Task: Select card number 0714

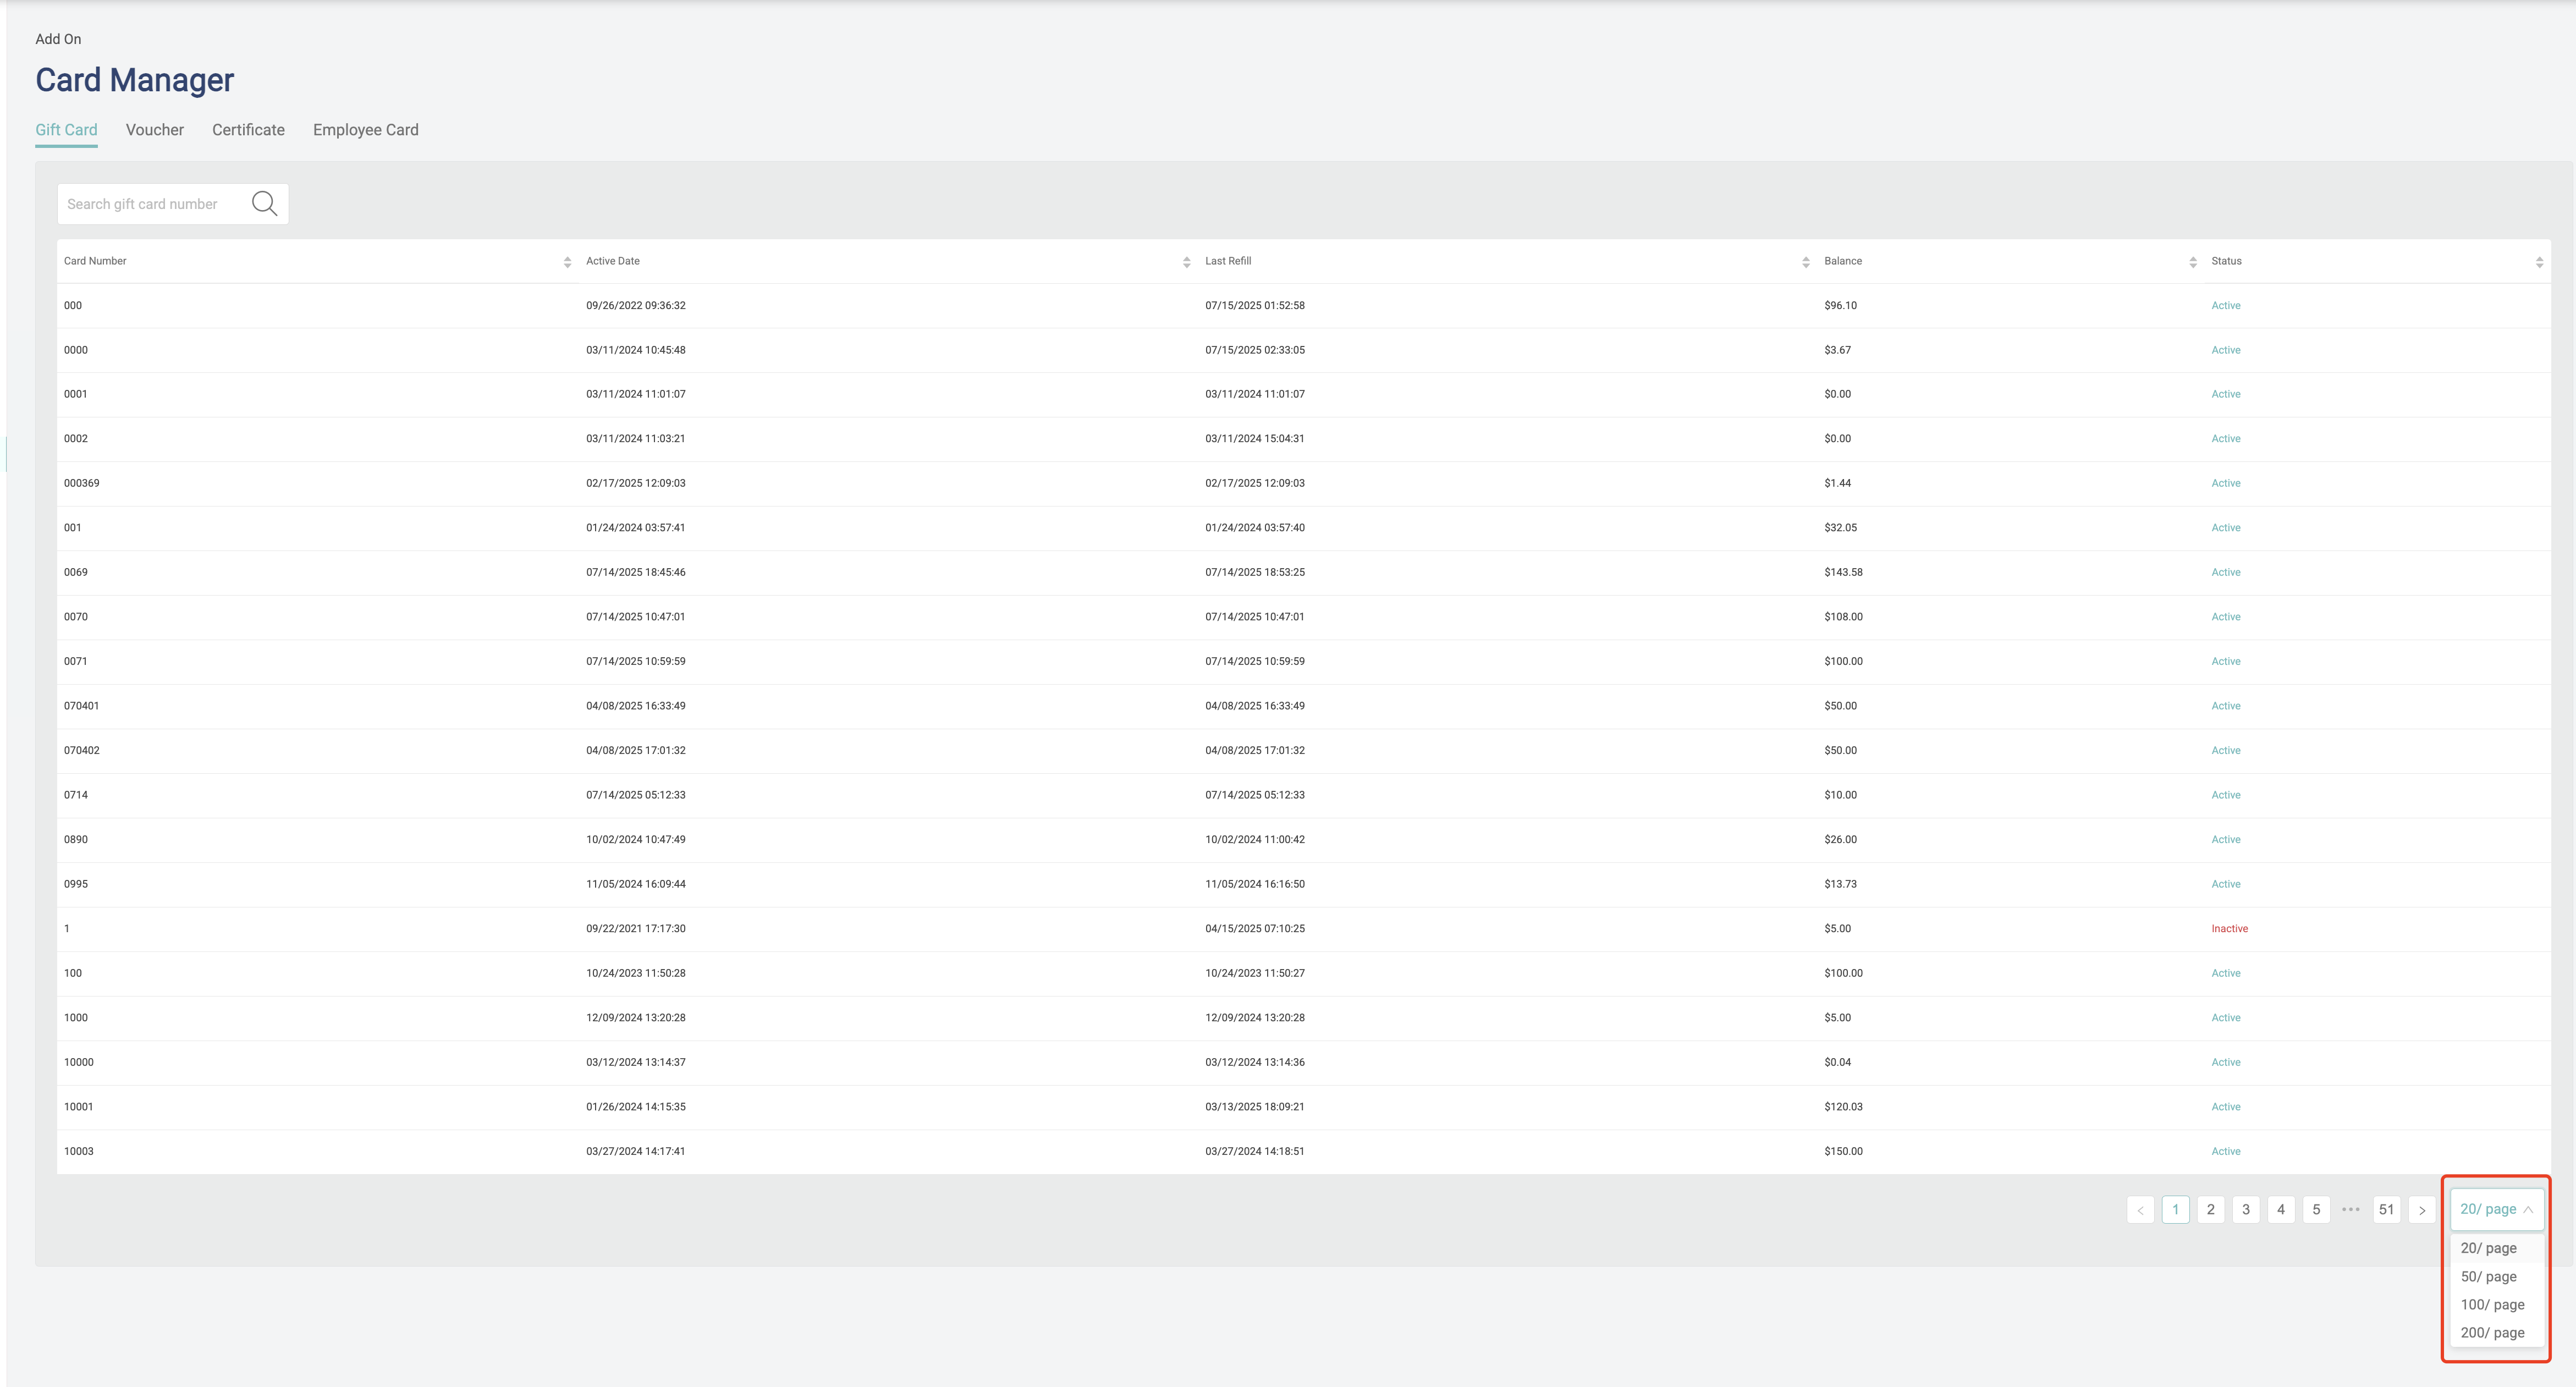Action: (x=76, y=795)
